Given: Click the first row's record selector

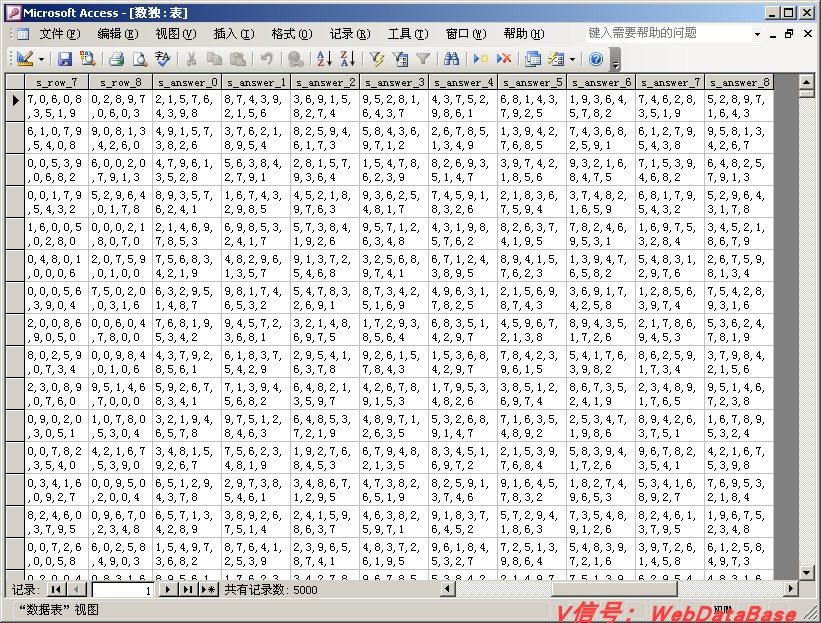Looking at the screenshot, I should [x=15, y=105].
